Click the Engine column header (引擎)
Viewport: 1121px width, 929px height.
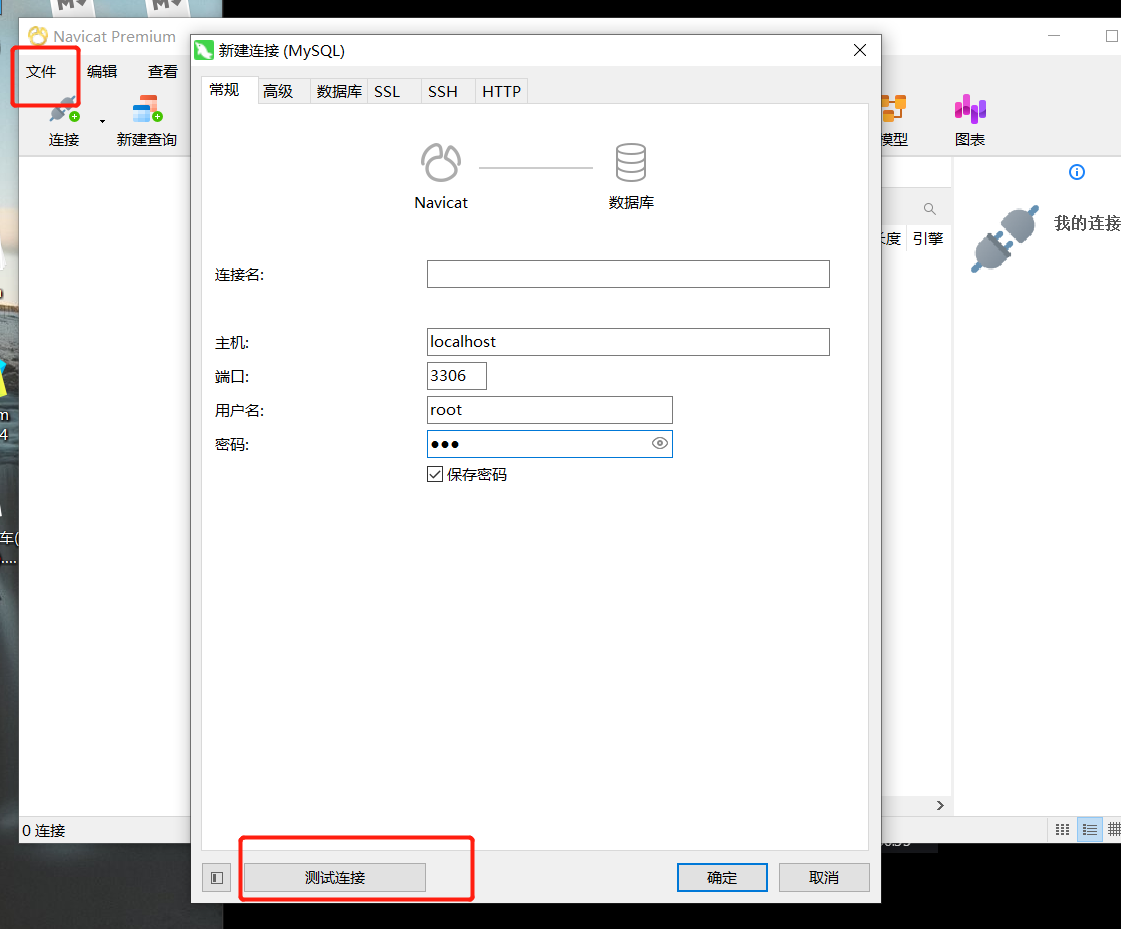coord(928,238)
